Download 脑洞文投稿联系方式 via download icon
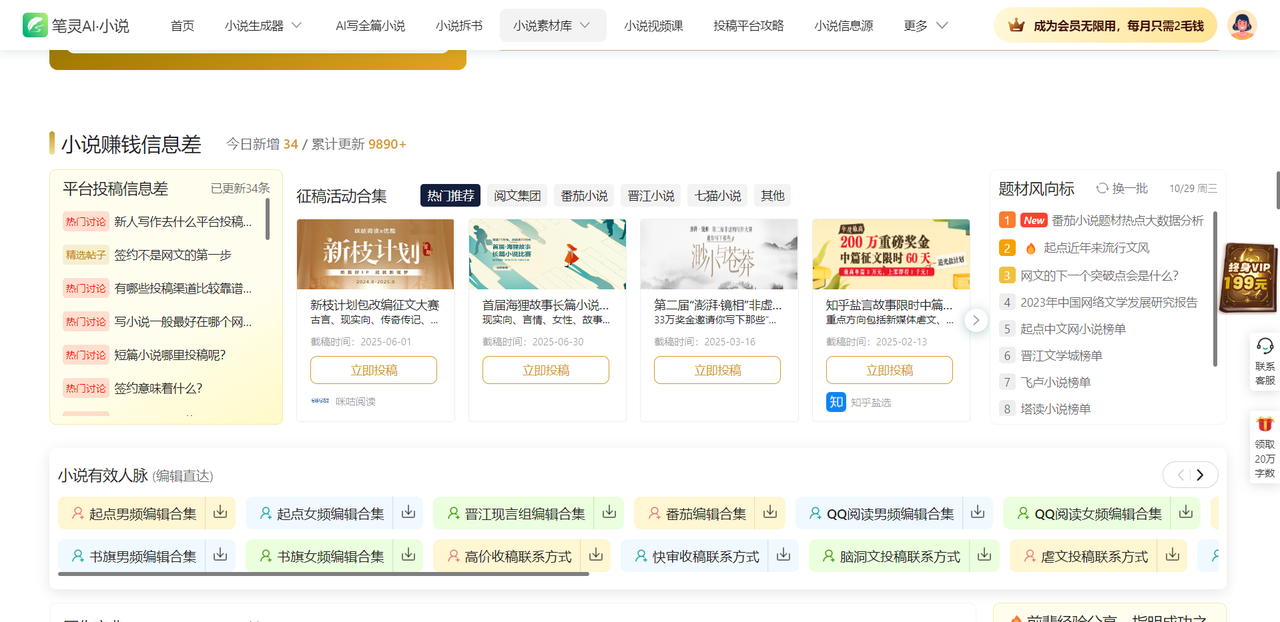Viewport: 1280px width, 622px height. click(x=984, y=555)
